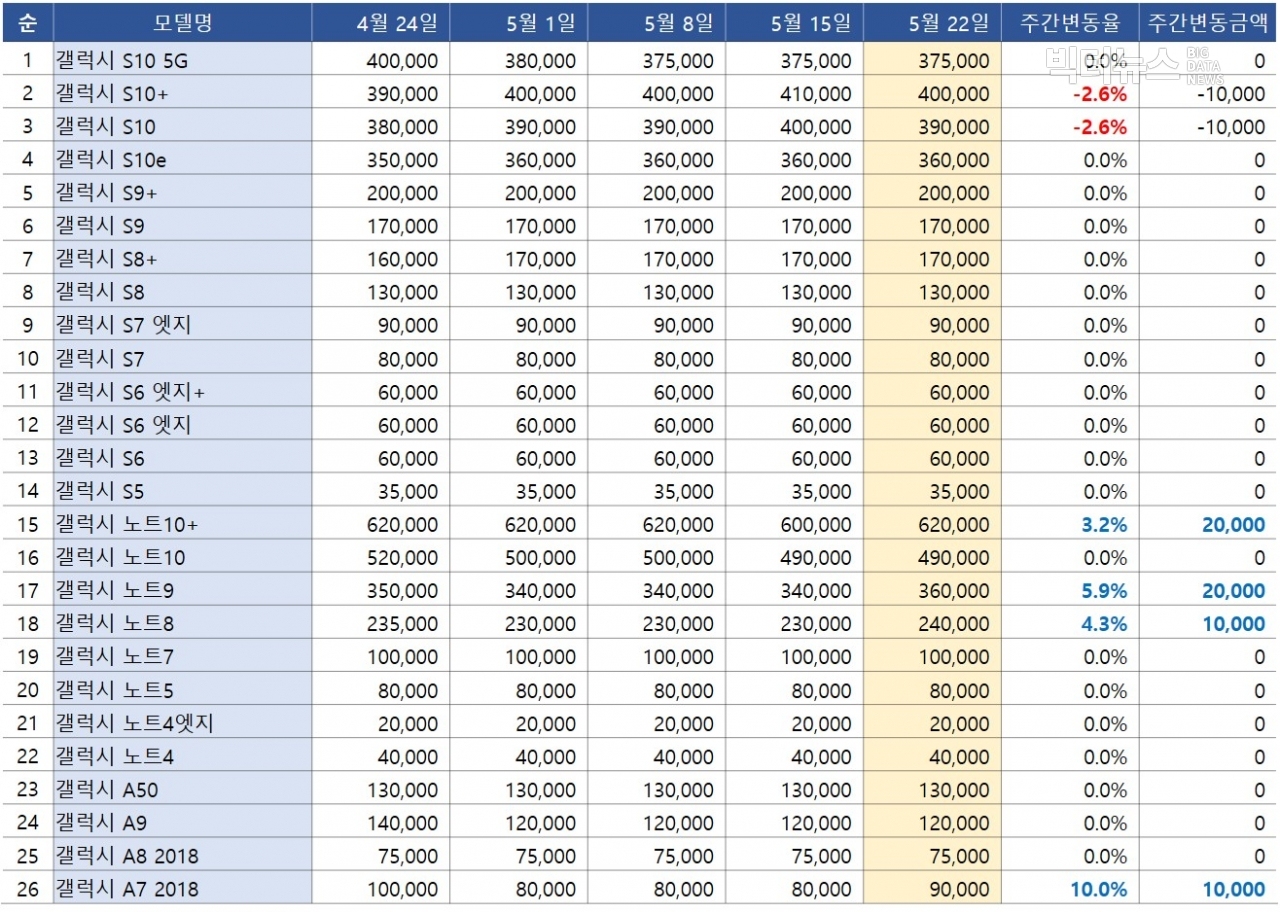This screenshot has width=1280, height=912.
Task: Select the A7 2018 10.0% change rate
Action: pos(1099,889)
